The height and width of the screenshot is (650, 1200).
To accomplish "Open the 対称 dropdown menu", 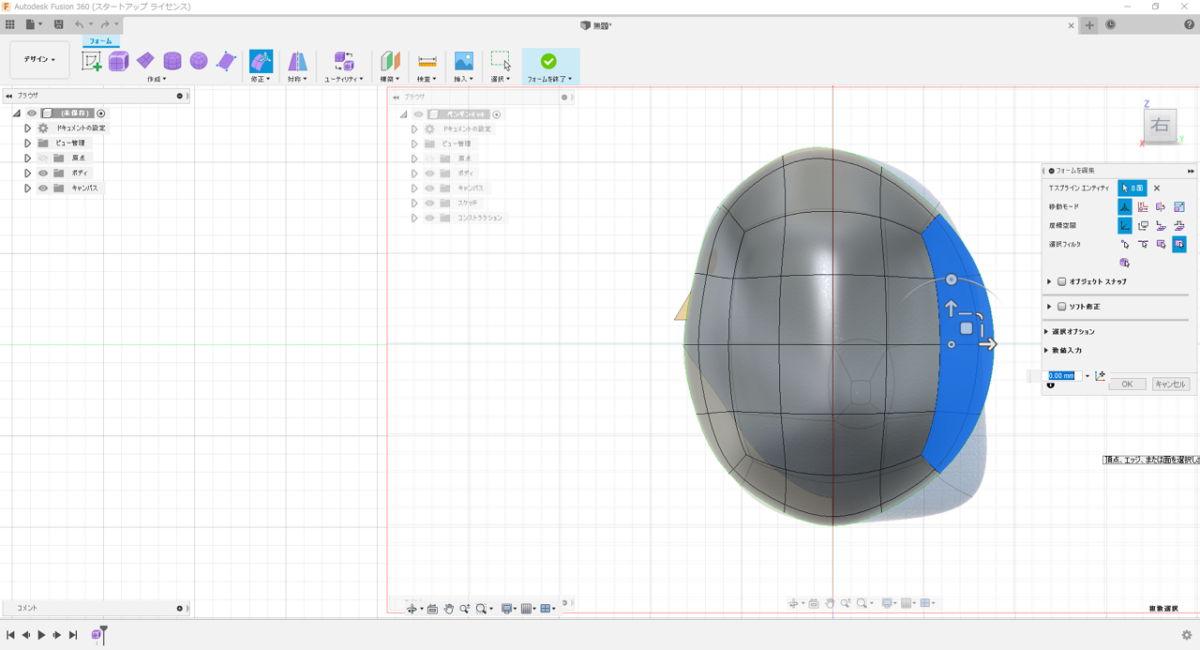I will pos(298,78).
